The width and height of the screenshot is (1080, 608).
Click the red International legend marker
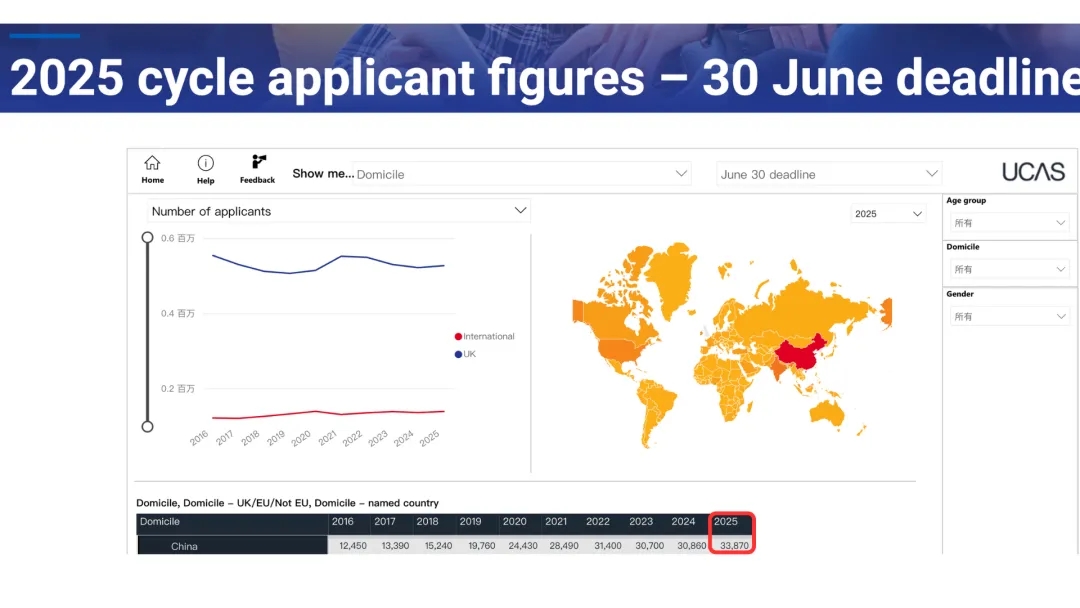click(458, 337)
